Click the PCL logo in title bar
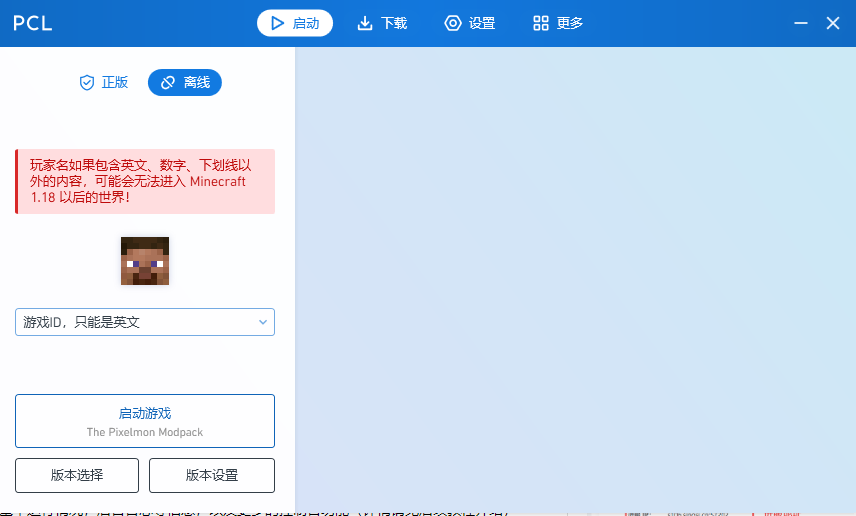 coord(32,23)
